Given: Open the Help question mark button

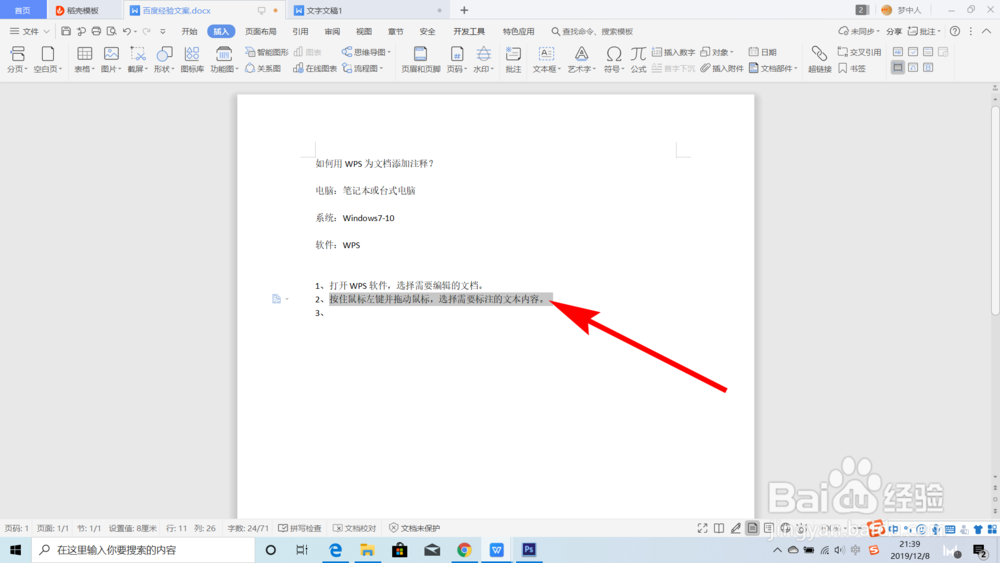Looking at the screenshot, I should (955, 31).
